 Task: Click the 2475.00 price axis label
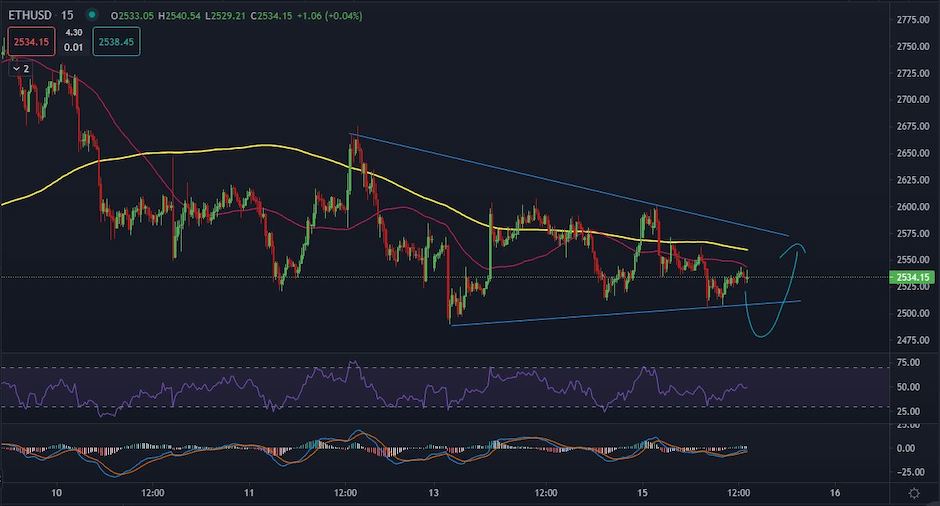913,340
